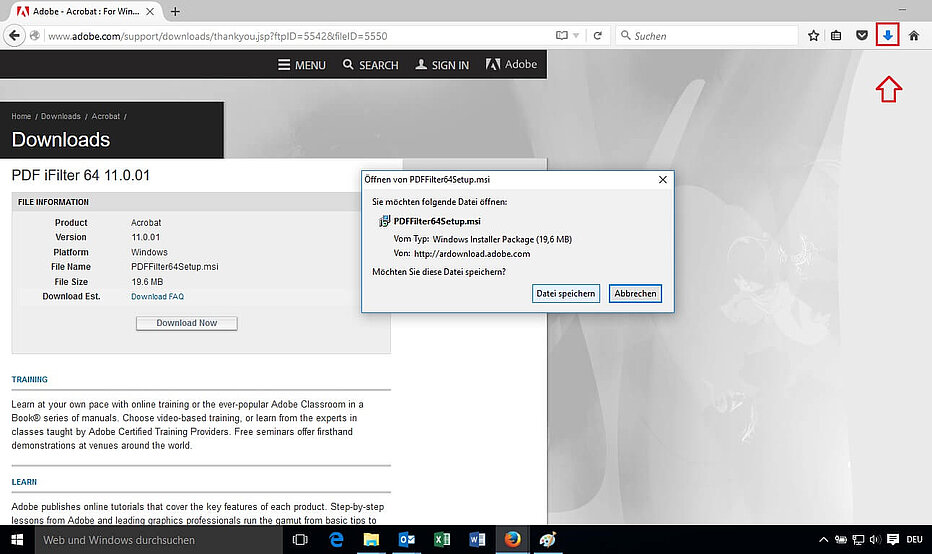Open the power/battery tray icon
This screenshot has height=554, width=932.
(840, 540)
